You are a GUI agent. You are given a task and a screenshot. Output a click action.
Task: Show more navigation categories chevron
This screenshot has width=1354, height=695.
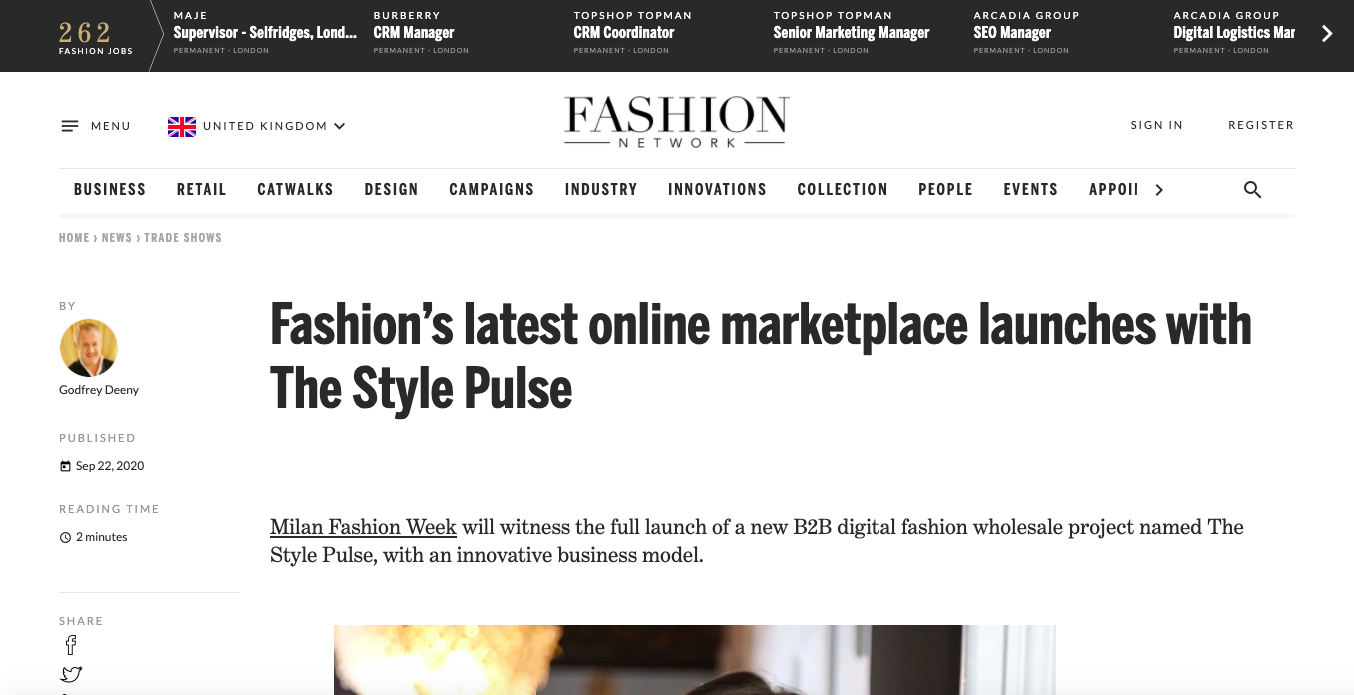pyautogui.click(x=1159, y=190)
